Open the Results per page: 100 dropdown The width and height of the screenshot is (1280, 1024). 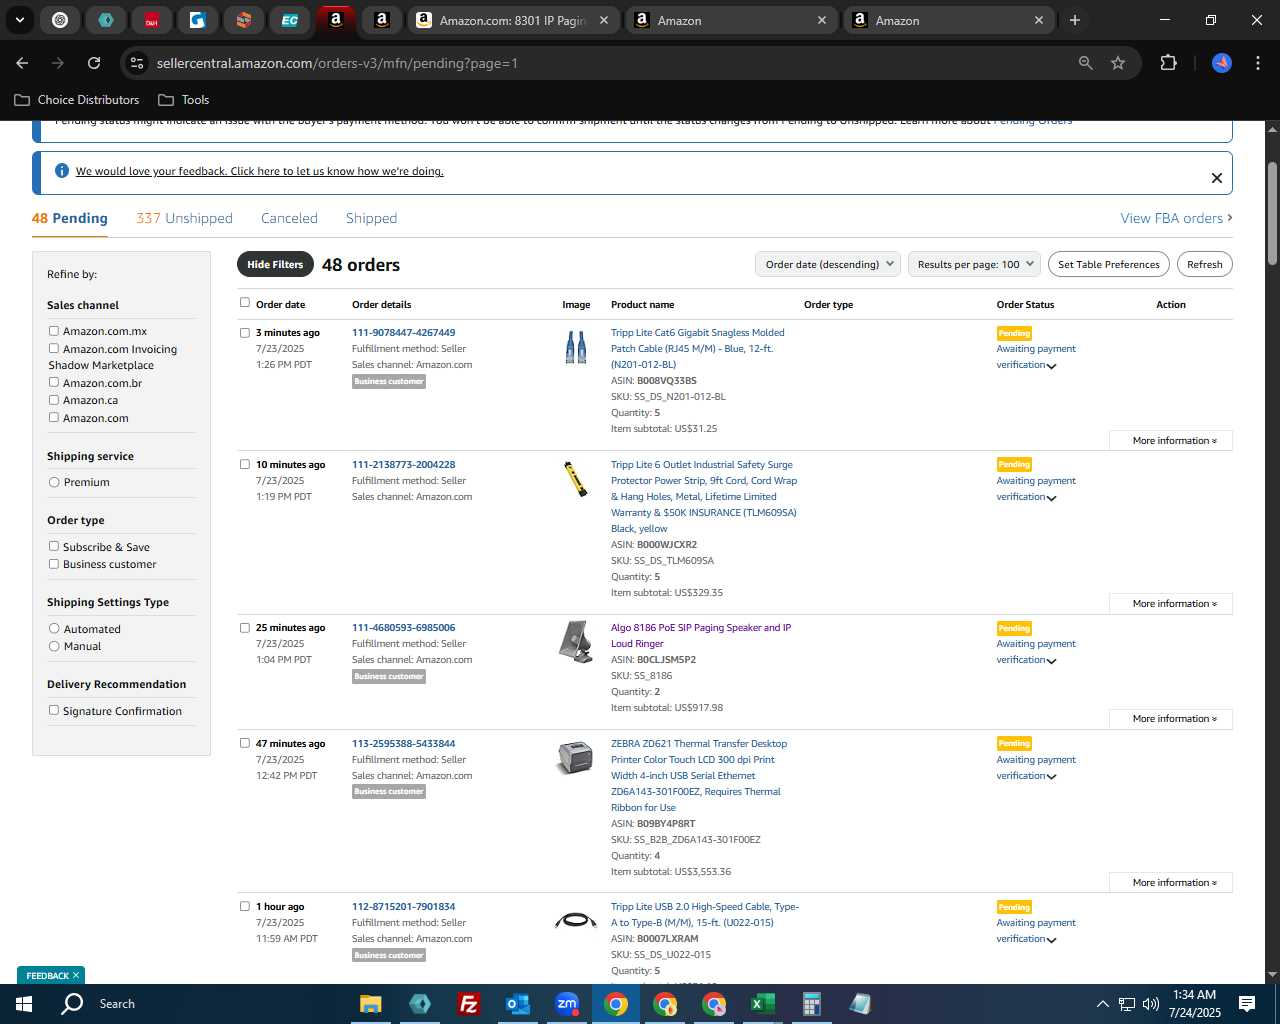975,264
